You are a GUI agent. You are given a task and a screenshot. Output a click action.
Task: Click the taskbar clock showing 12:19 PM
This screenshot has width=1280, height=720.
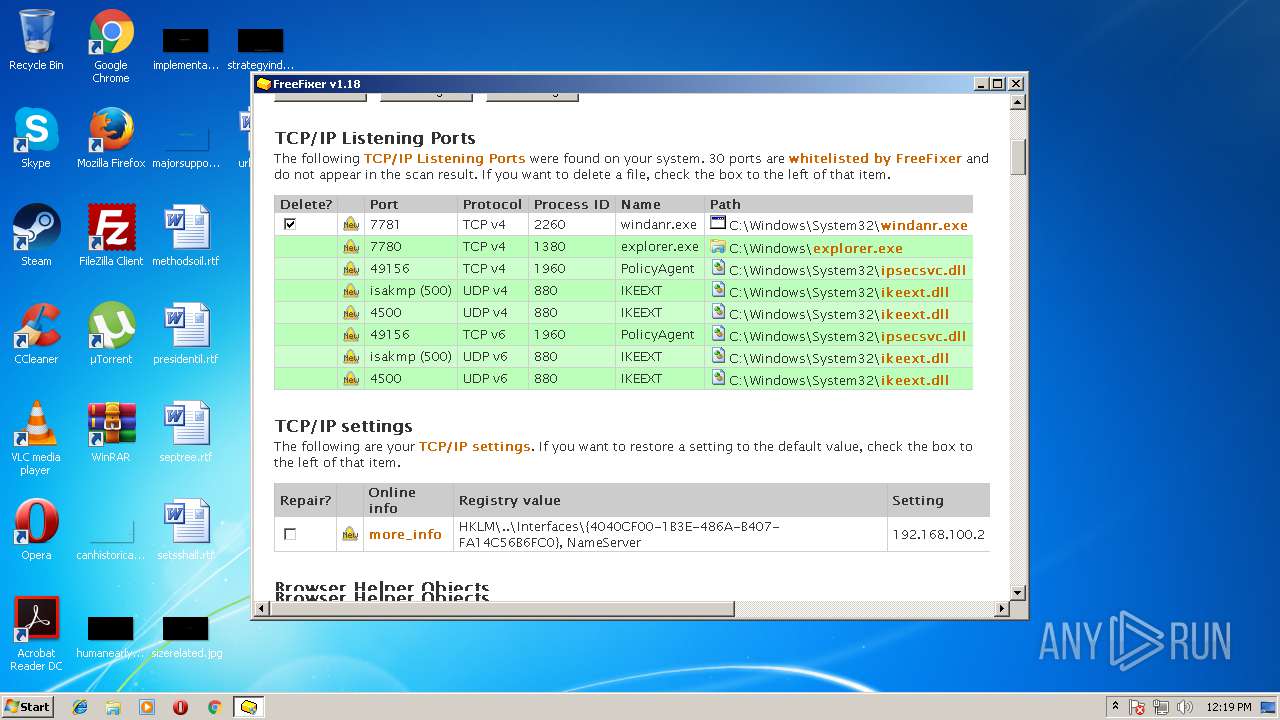coord(1229,707)
